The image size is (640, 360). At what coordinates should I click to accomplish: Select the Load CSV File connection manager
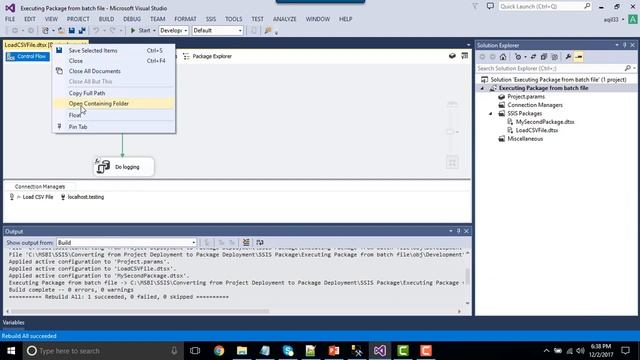pyautogui.click(x=32, y=197)
